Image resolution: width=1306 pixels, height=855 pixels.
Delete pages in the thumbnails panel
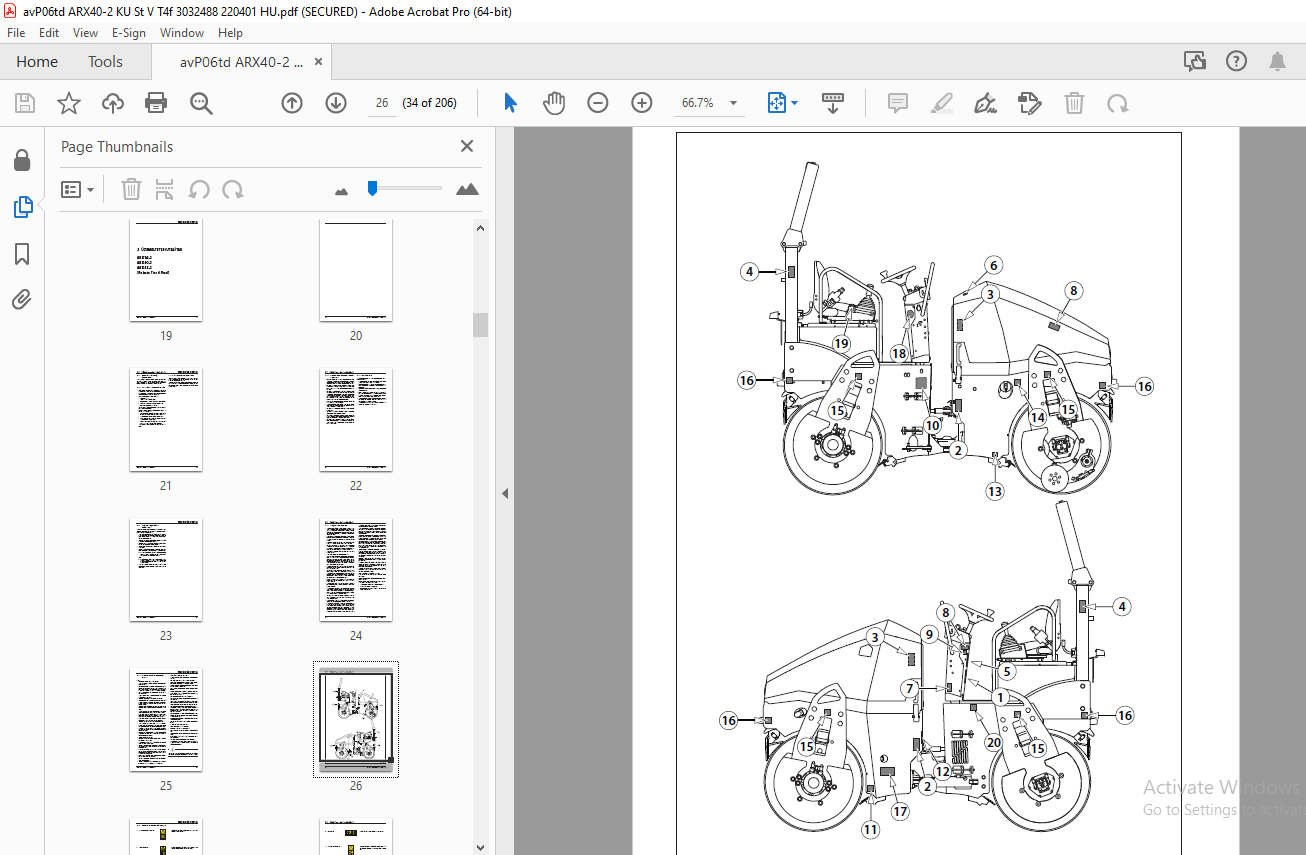pos(131,189)
